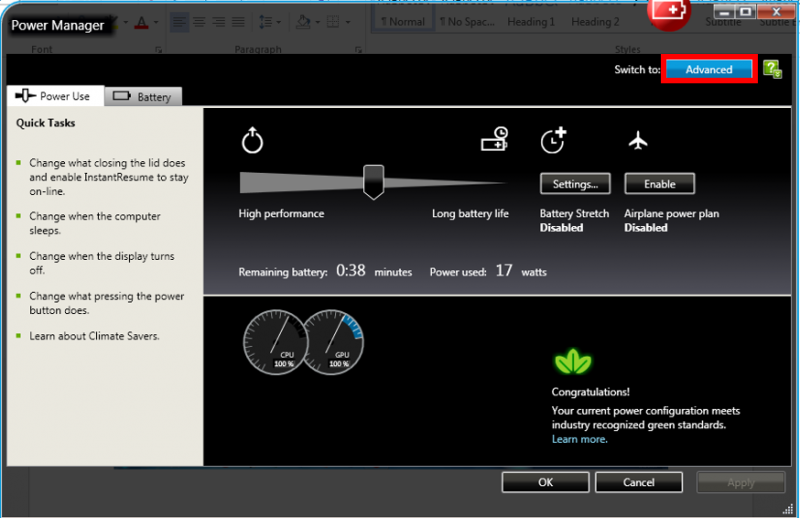The image size is (800, 518).
Task: Click the Battery Stretch clock icon
Action: point(554,140)
